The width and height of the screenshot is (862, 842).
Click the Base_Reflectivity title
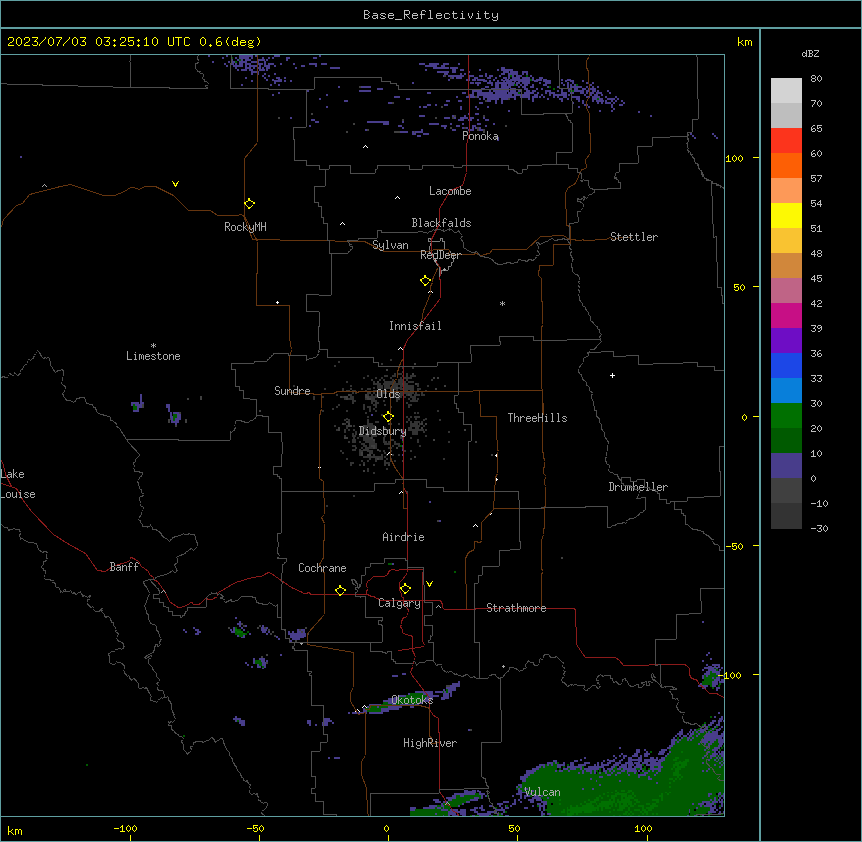pos(431,15)
